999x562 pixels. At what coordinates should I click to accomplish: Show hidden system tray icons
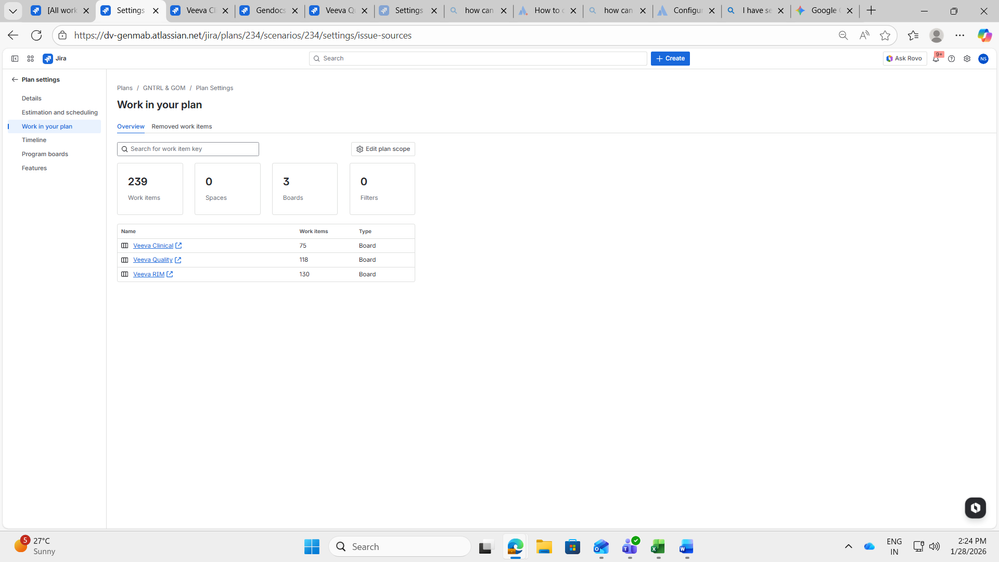(848, 547)
